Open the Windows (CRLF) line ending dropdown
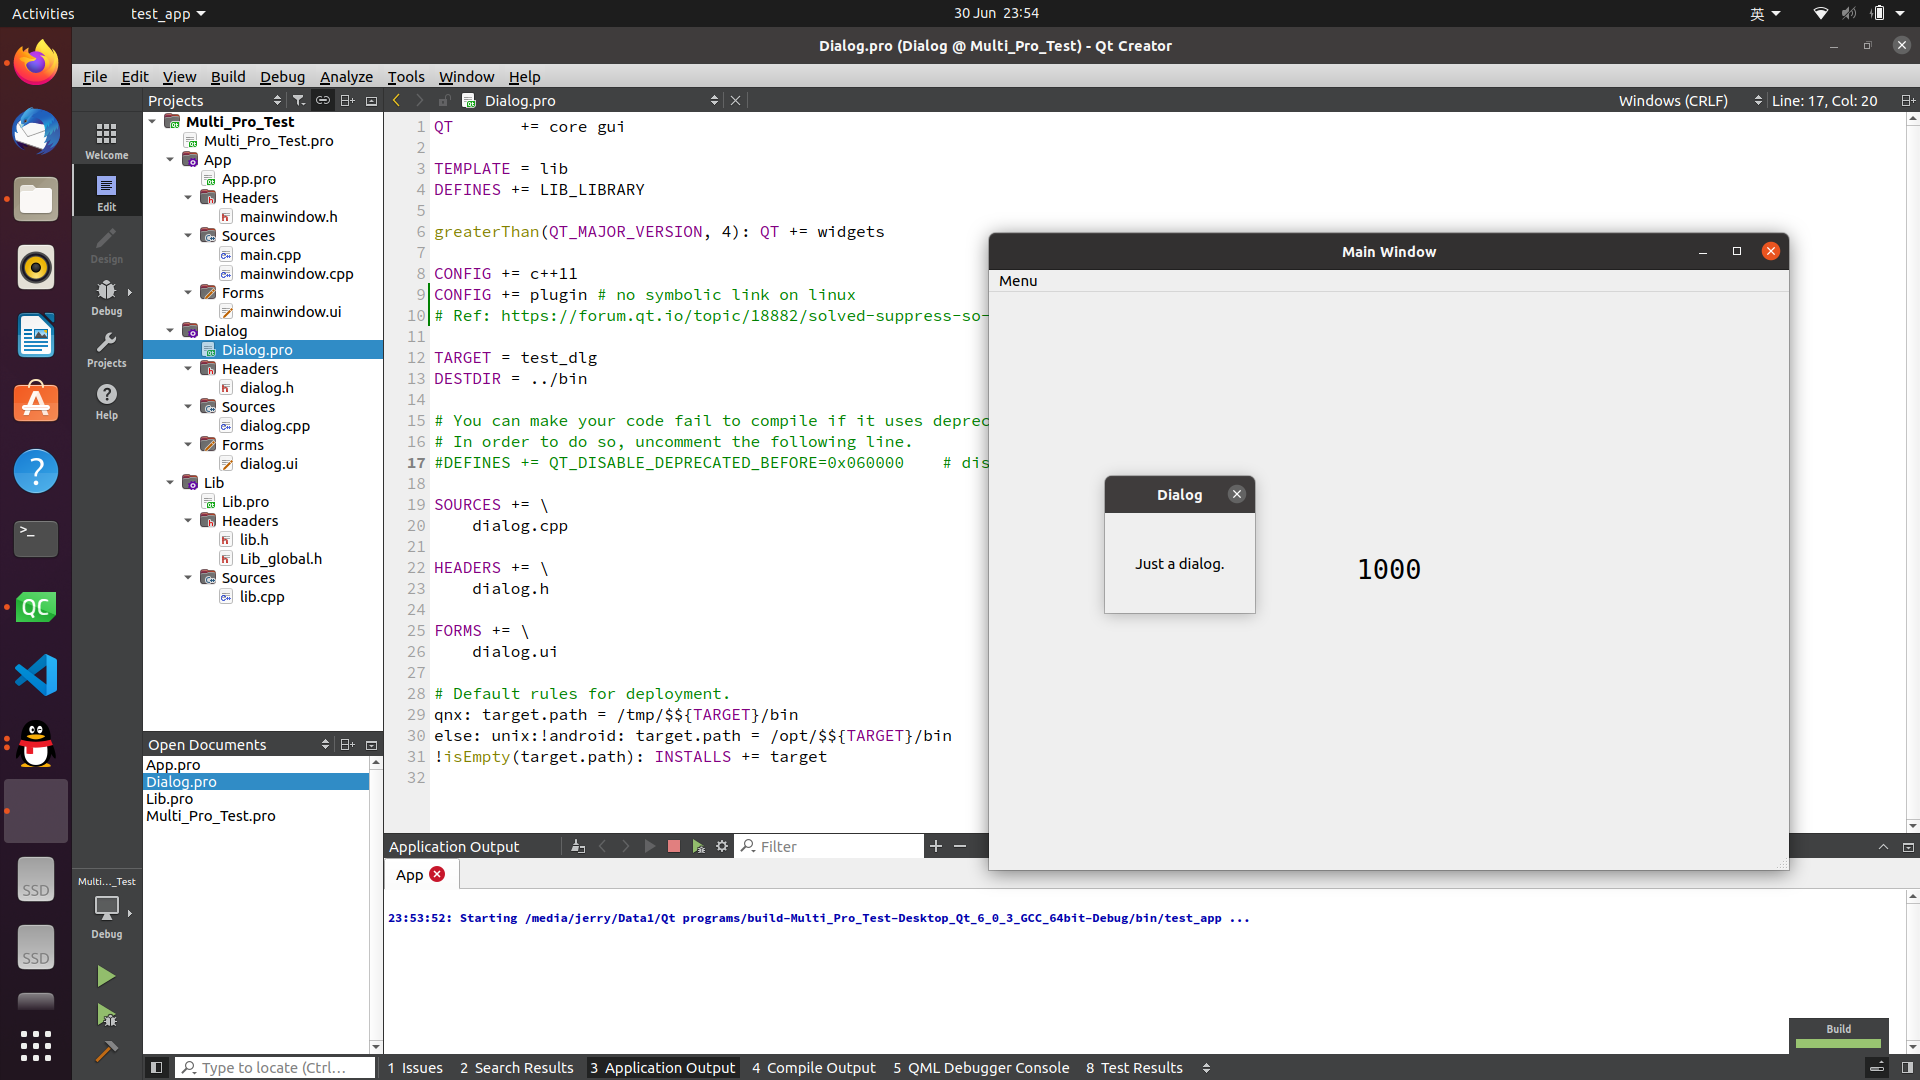This screenshot has width=1920, height=1080. tap(1689, 100)
